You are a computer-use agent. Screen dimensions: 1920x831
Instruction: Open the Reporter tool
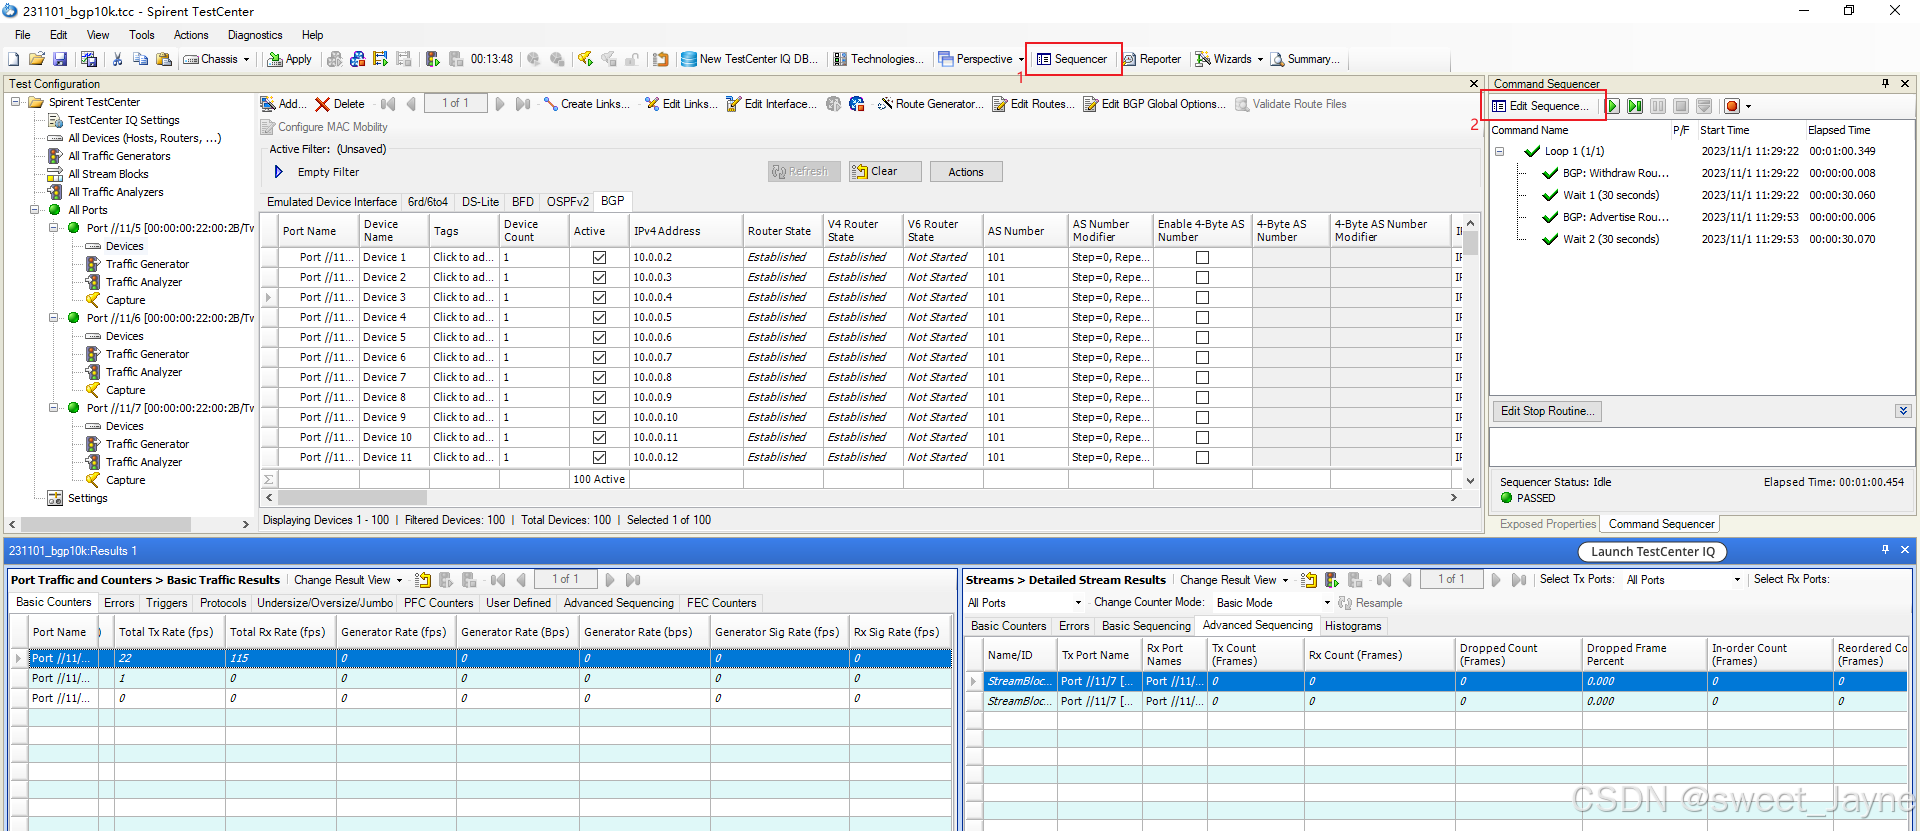pyautogui.click(x=1152, y=59)
